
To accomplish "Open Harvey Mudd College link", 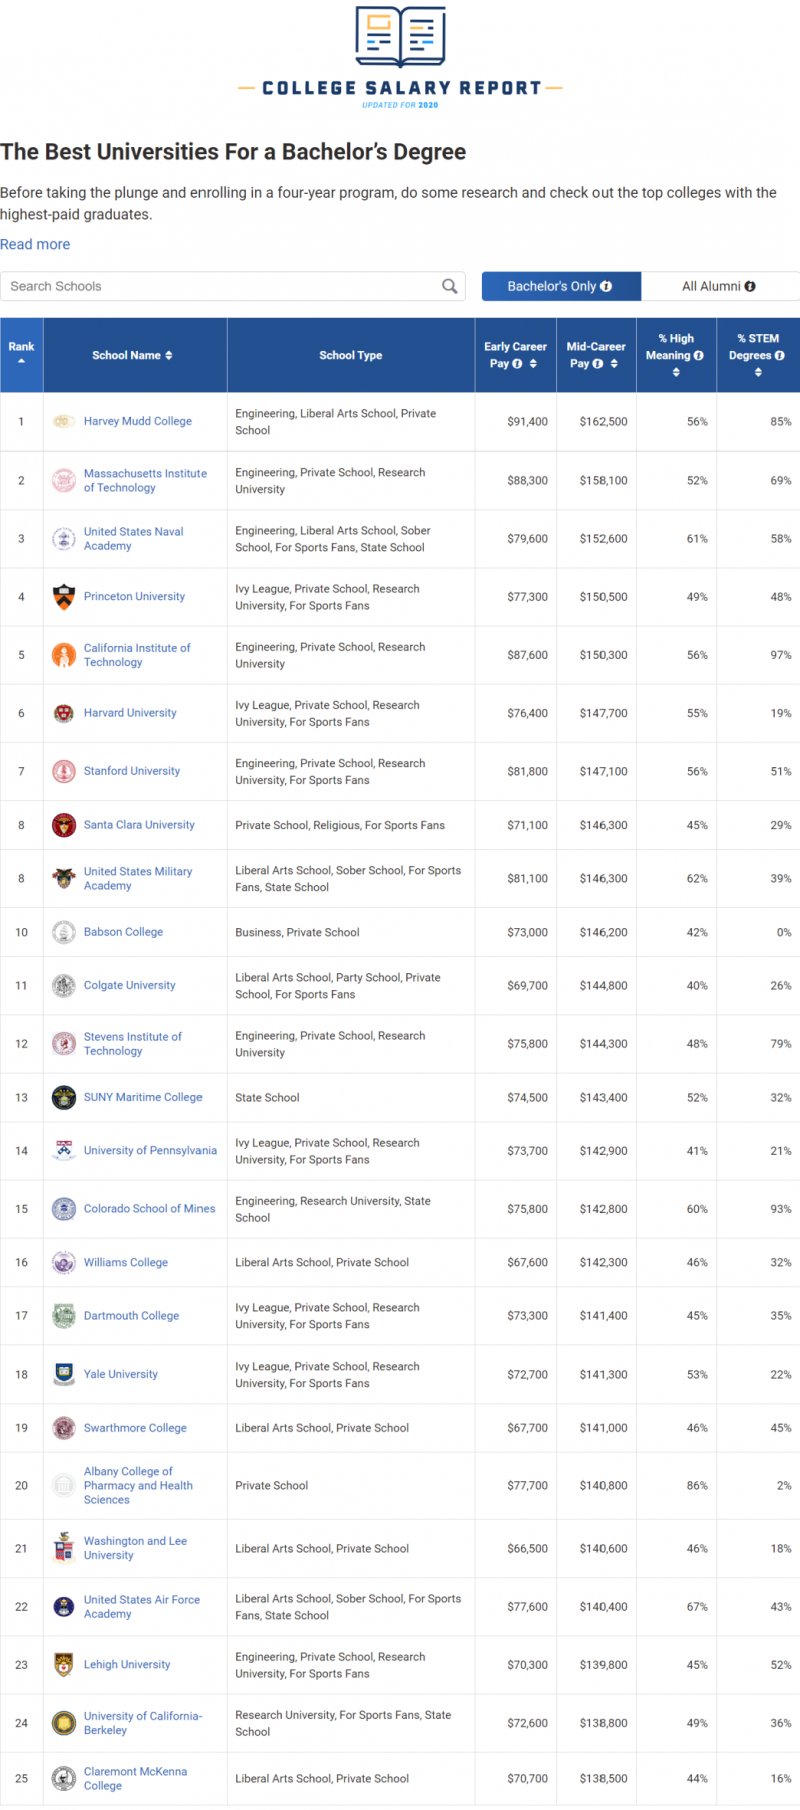I will coord(138,421).
